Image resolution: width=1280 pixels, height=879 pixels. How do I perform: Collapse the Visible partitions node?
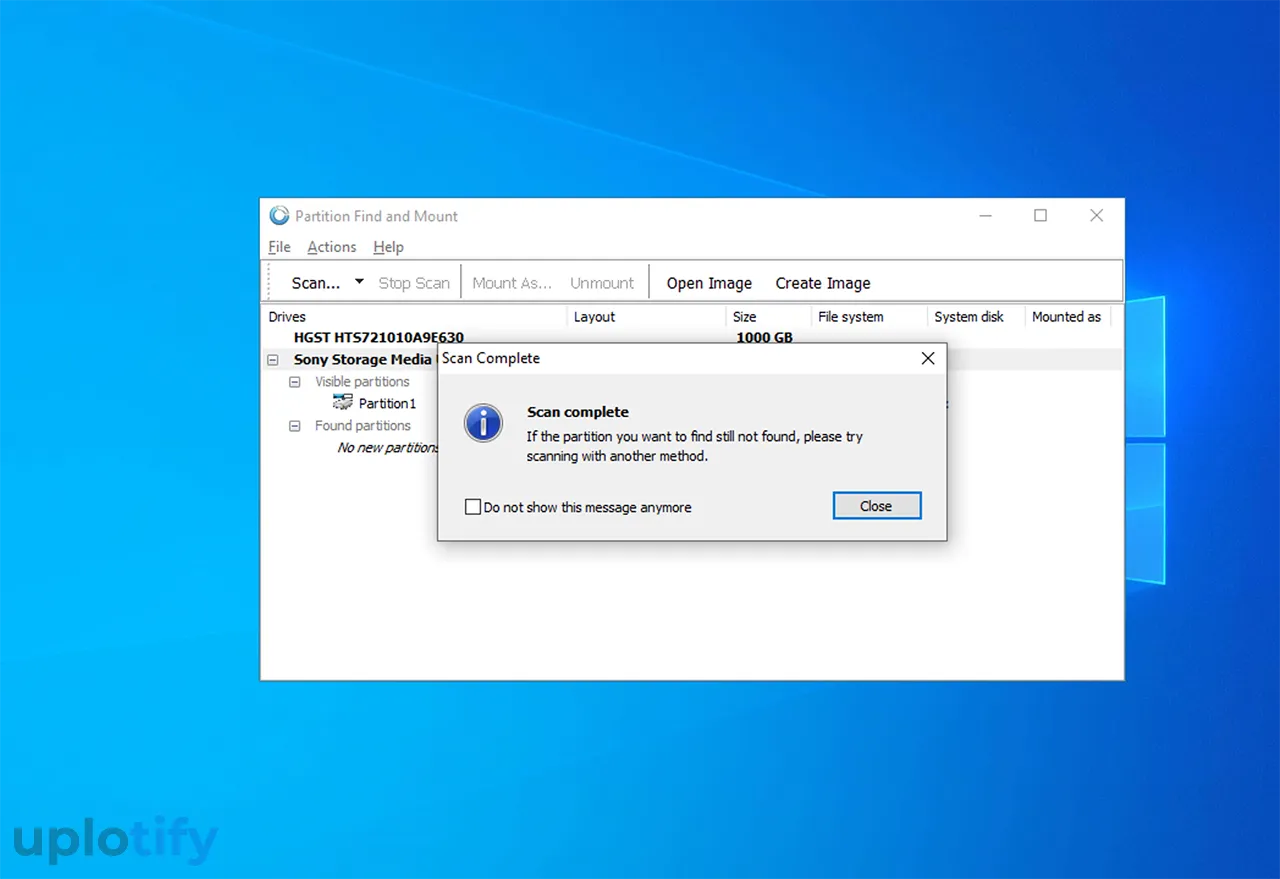point(295,382)
